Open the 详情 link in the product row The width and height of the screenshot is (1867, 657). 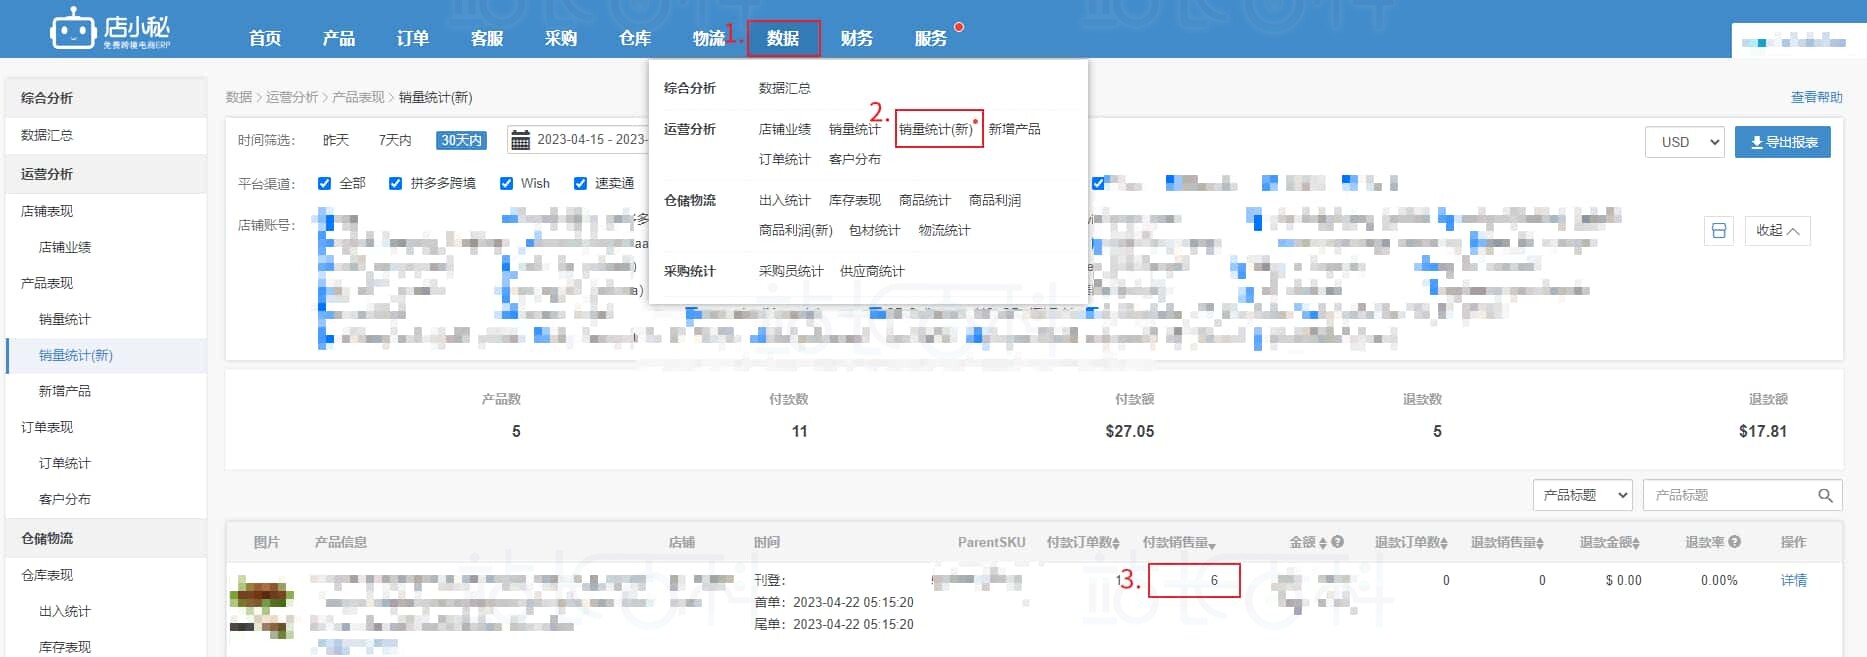coord(1794,580)
